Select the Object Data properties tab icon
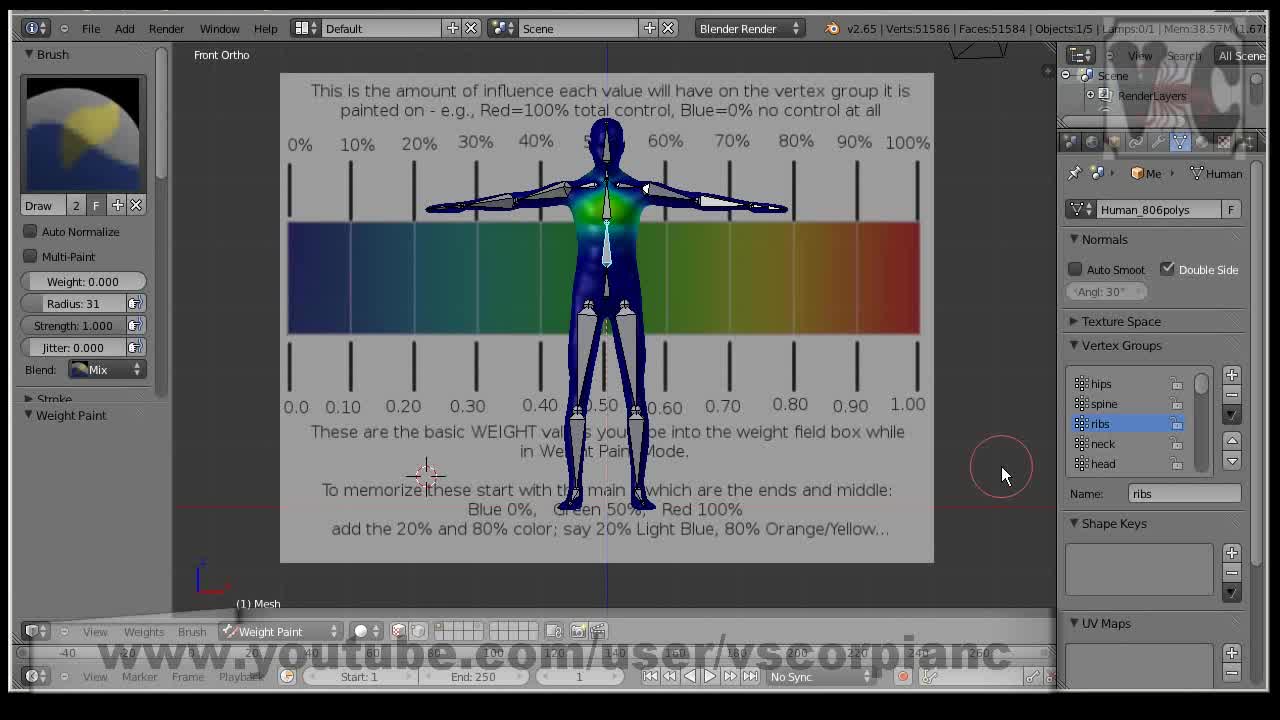1280x720 pixels. (1180, 142)
